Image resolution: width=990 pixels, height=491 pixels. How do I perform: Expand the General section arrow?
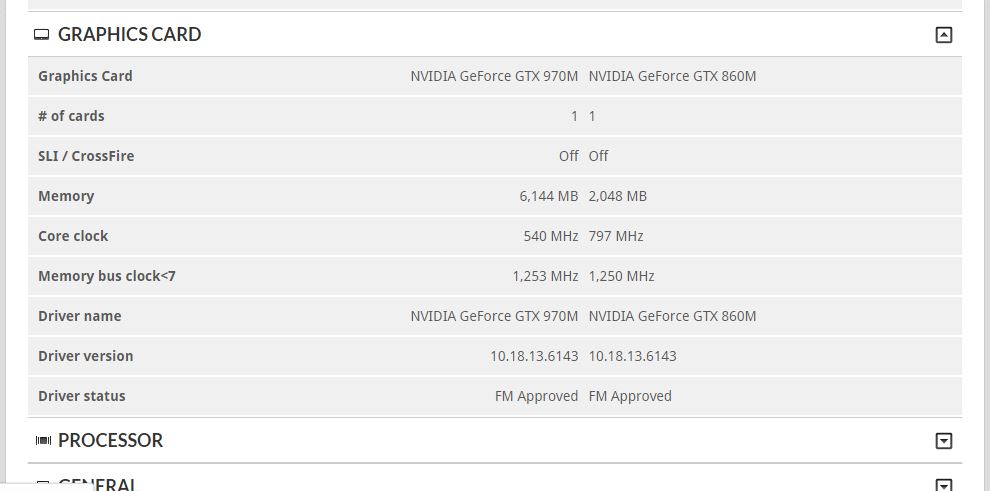pos(943,485)
